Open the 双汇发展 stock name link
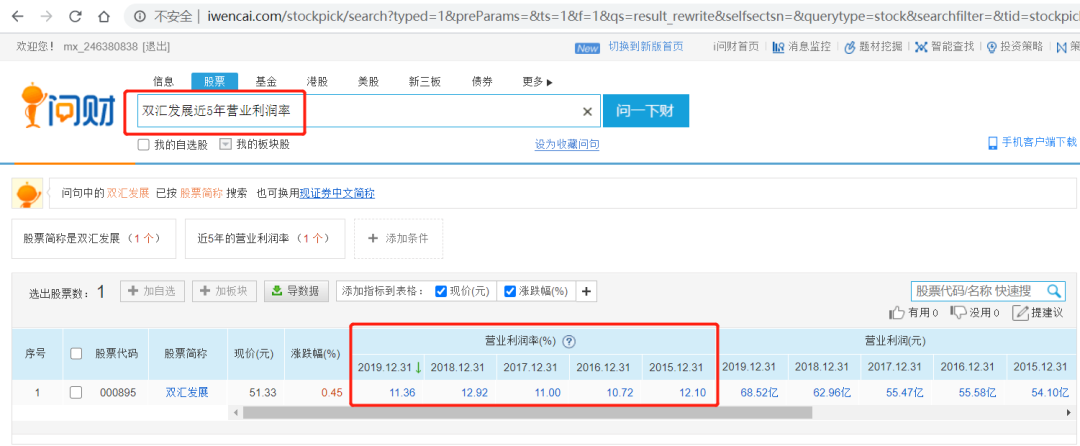The image size is (1080, 446). 187,392
